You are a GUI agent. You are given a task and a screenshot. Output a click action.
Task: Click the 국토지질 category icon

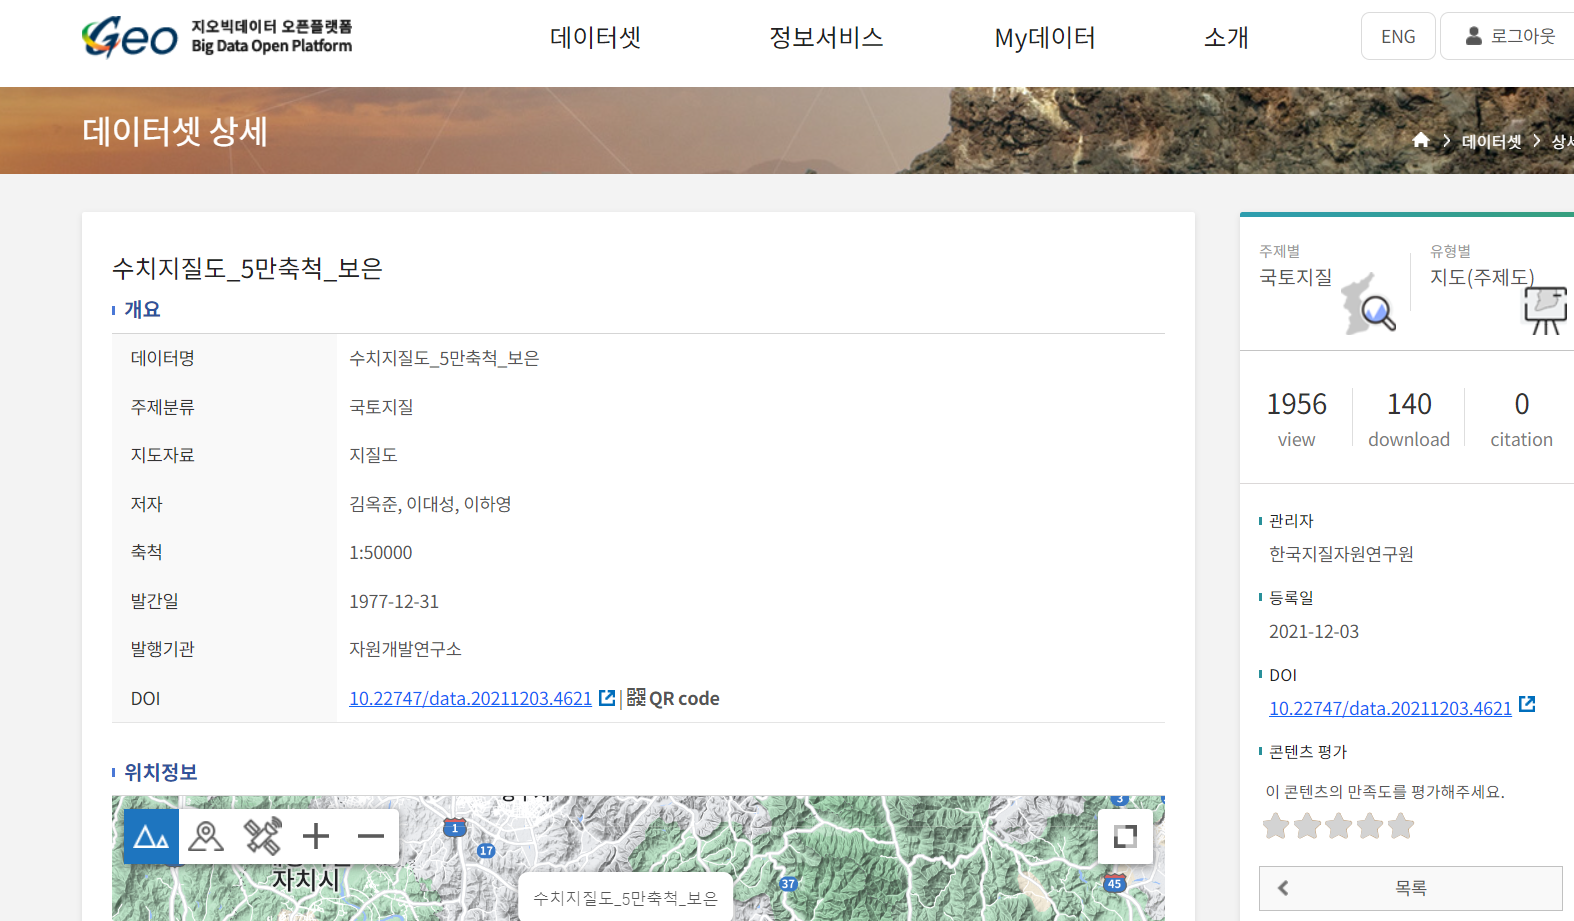tap(1368, 303)
